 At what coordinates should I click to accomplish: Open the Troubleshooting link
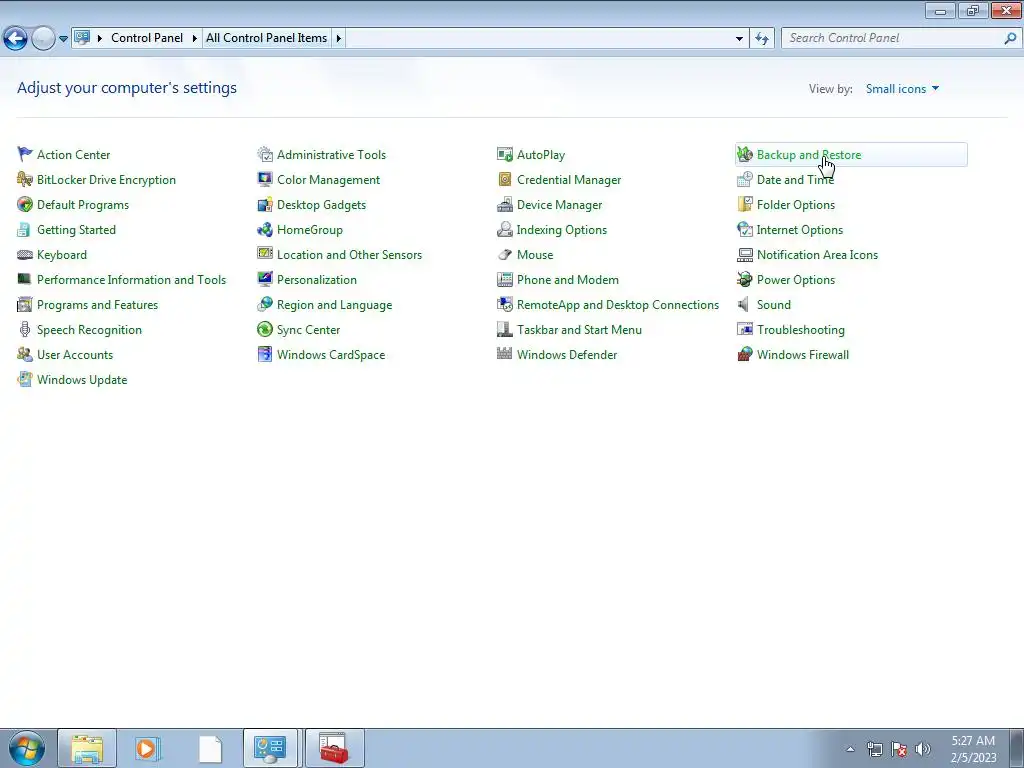(801, 330)
